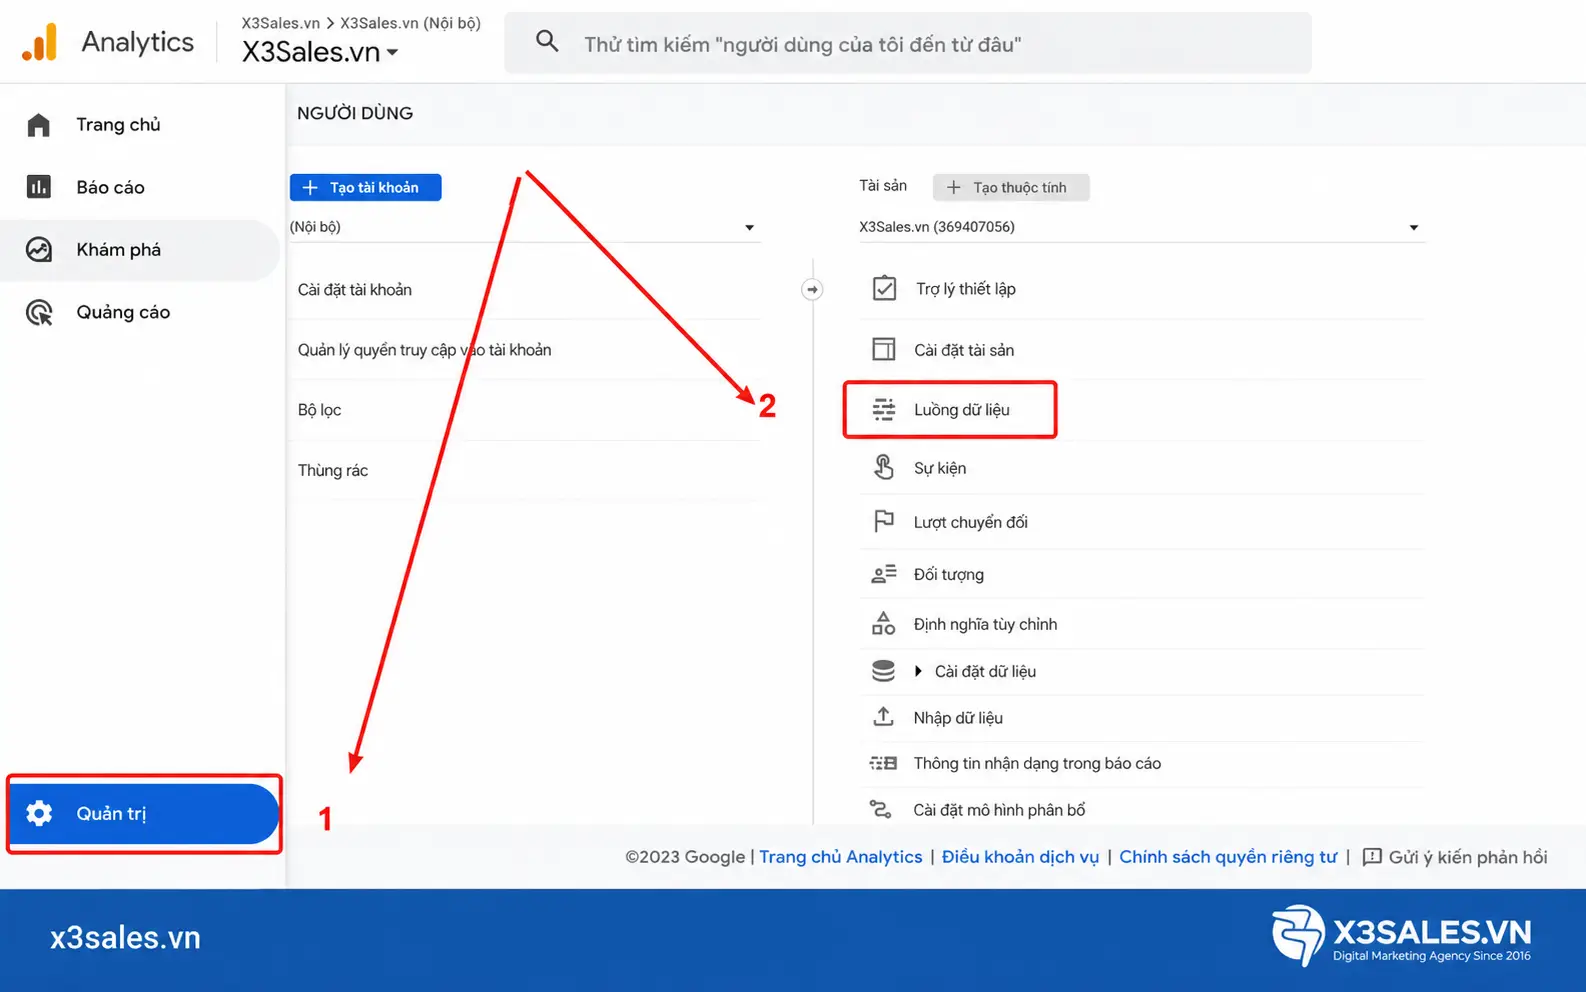
Task: Click the Luồng dữ liệu label text
Action: 962,409
